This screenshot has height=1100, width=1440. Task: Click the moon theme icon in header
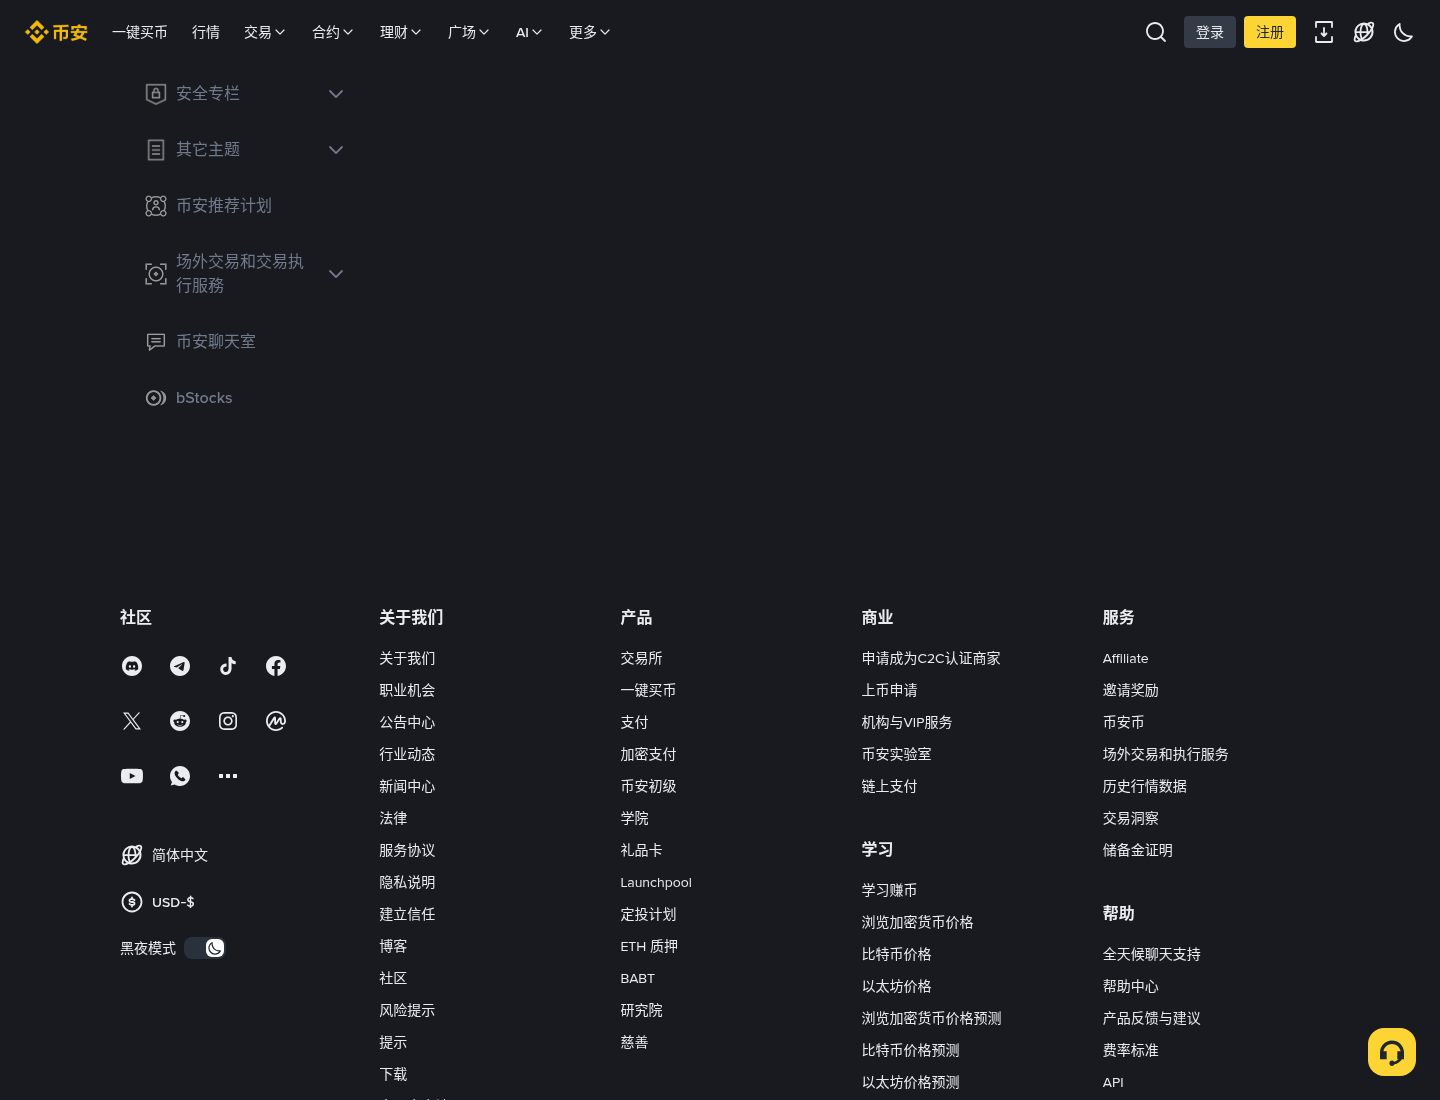pos(1404,32)
